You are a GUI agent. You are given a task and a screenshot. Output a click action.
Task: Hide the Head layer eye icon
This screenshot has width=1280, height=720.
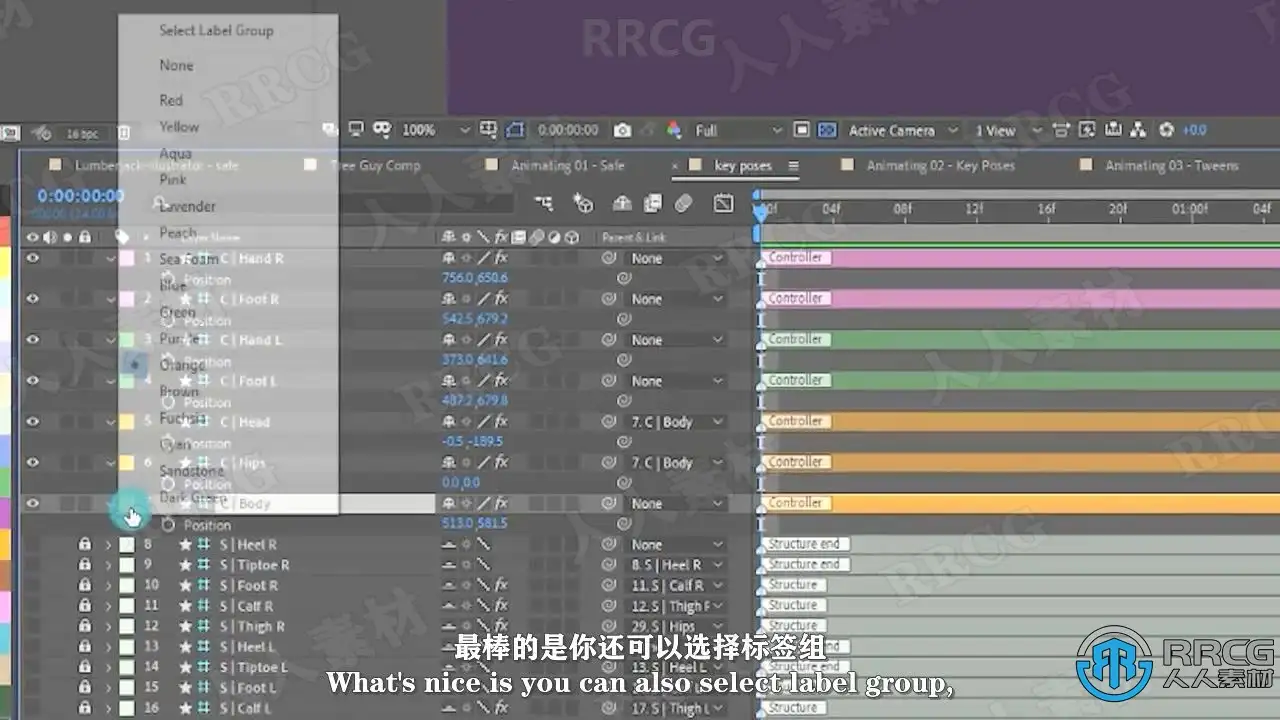tap(33, 422)
